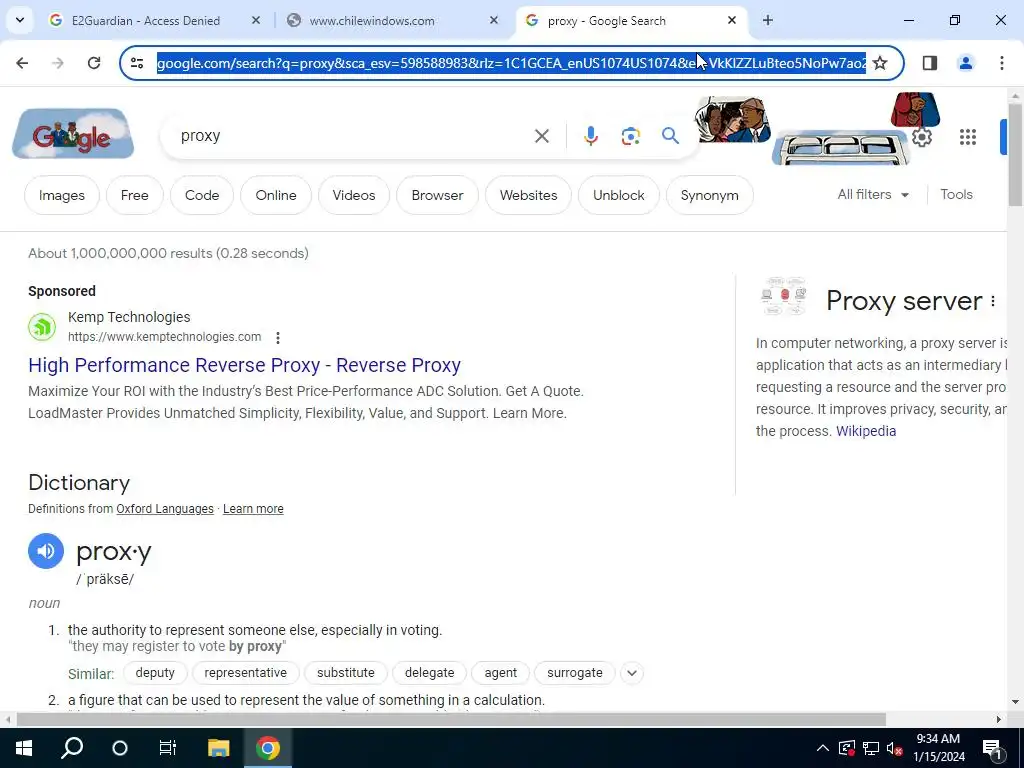Open Task View on taskbar
1024x768 pixels.
tap(168, 748)
